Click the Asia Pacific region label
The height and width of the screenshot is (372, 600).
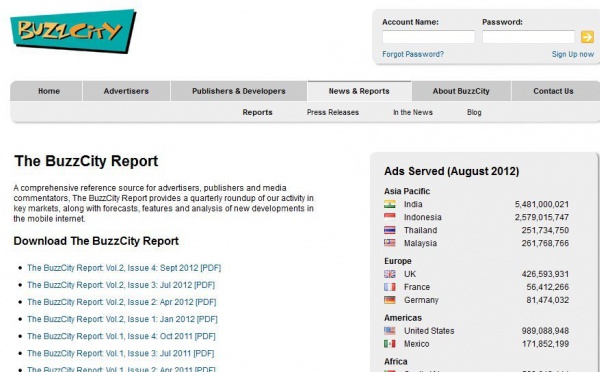[x=407, y=191]
